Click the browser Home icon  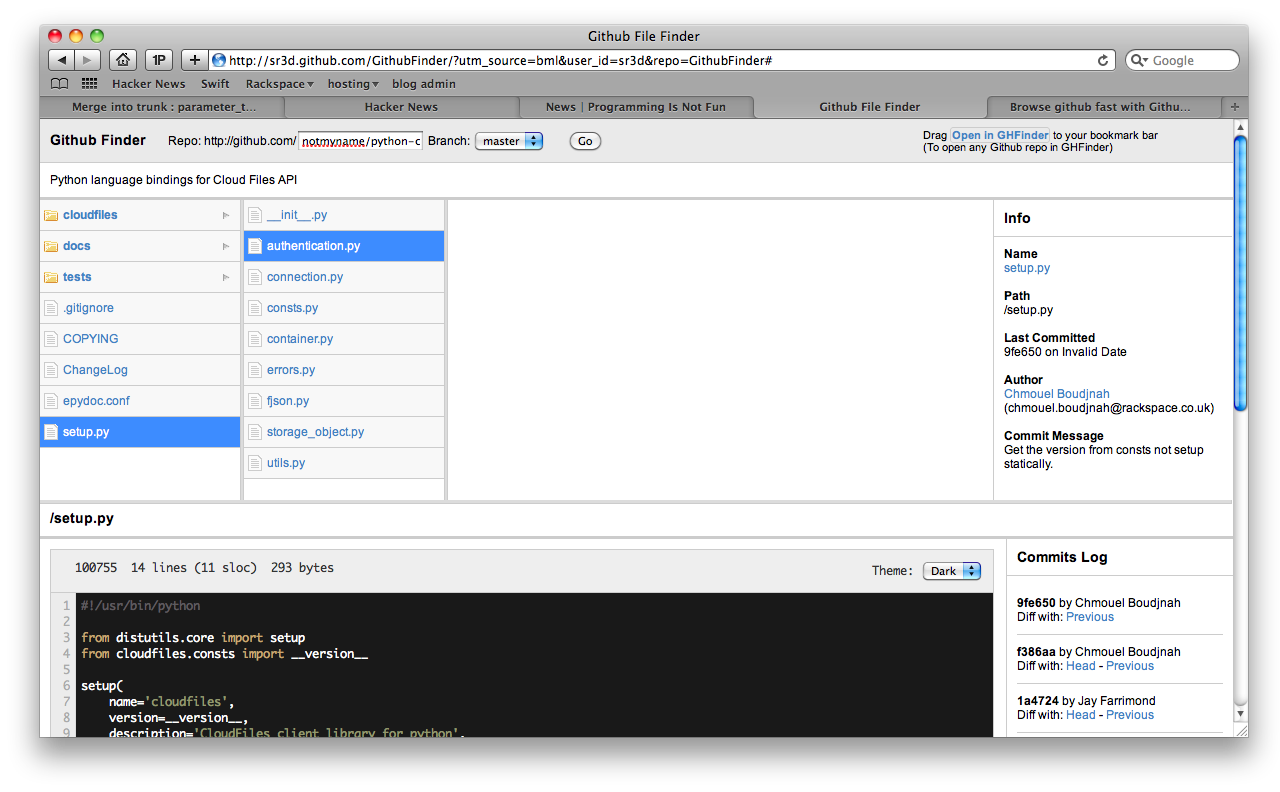123,60
